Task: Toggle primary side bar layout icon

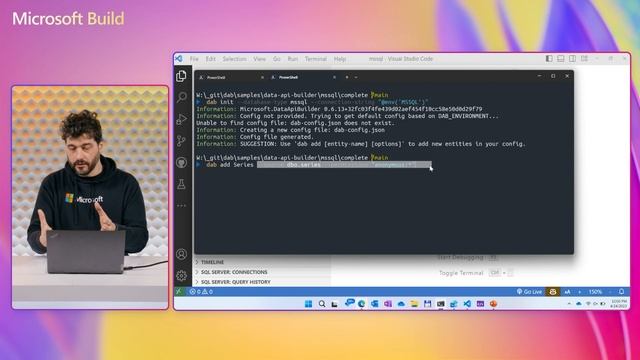Action: (549, 59)
